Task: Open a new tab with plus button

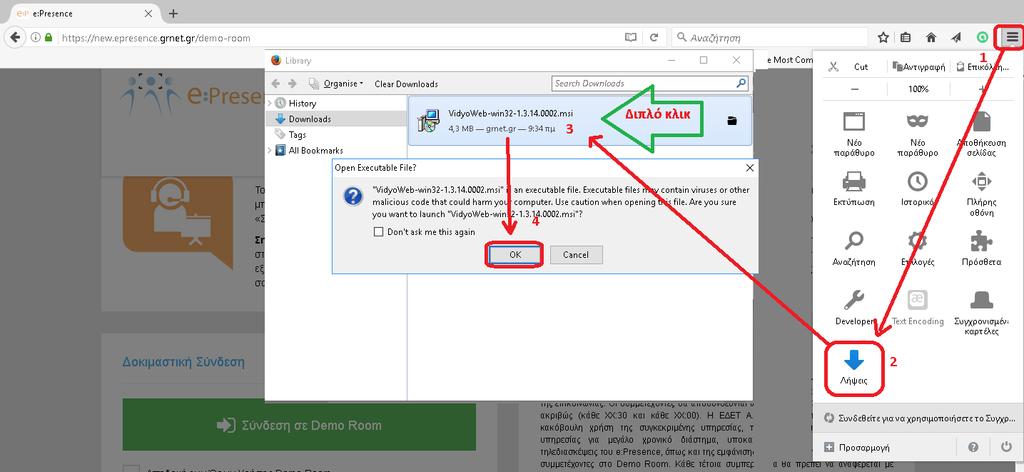Action: point(173,13)
